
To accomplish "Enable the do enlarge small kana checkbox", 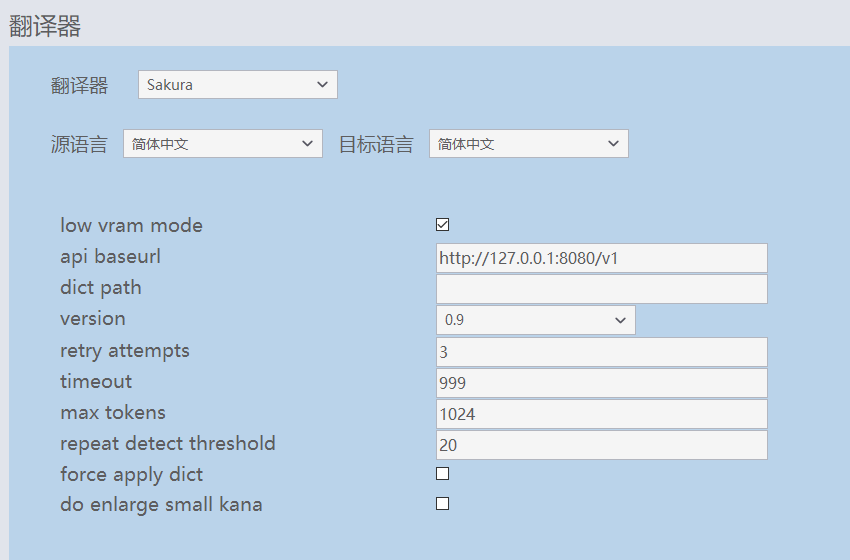I will coord(442,504).
